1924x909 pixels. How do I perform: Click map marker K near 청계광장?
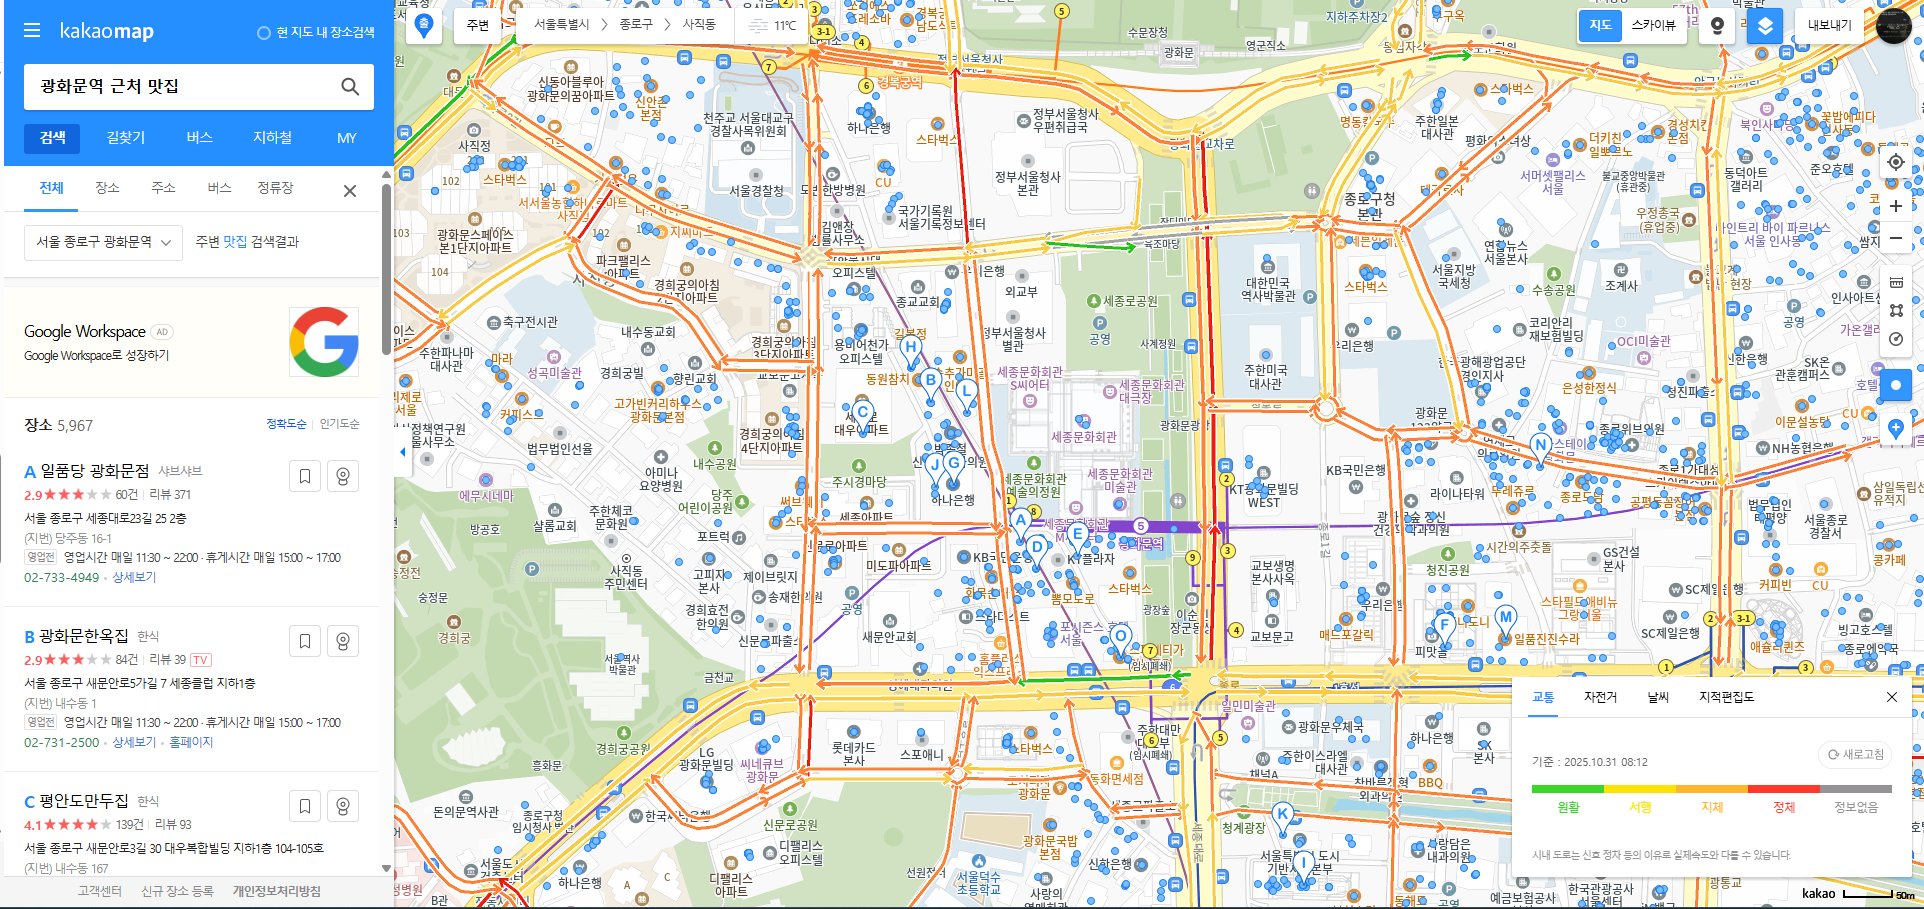point(1282,815)
